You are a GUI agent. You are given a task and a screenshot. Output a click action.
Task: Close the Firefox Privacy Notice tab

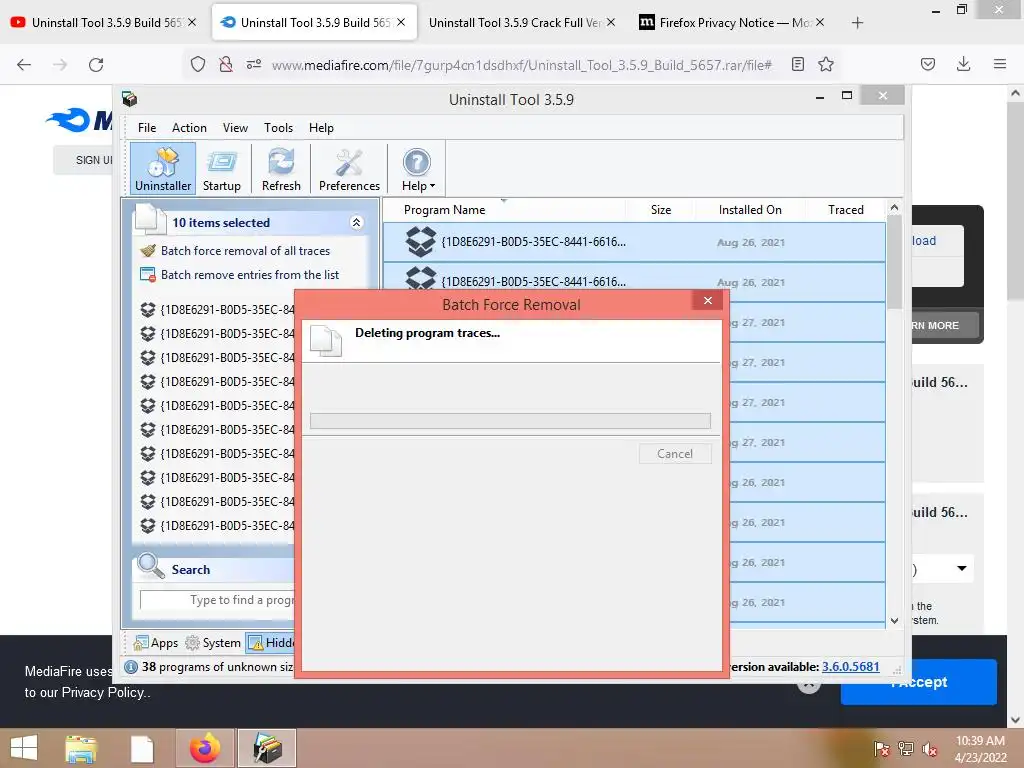pos(820,22)
